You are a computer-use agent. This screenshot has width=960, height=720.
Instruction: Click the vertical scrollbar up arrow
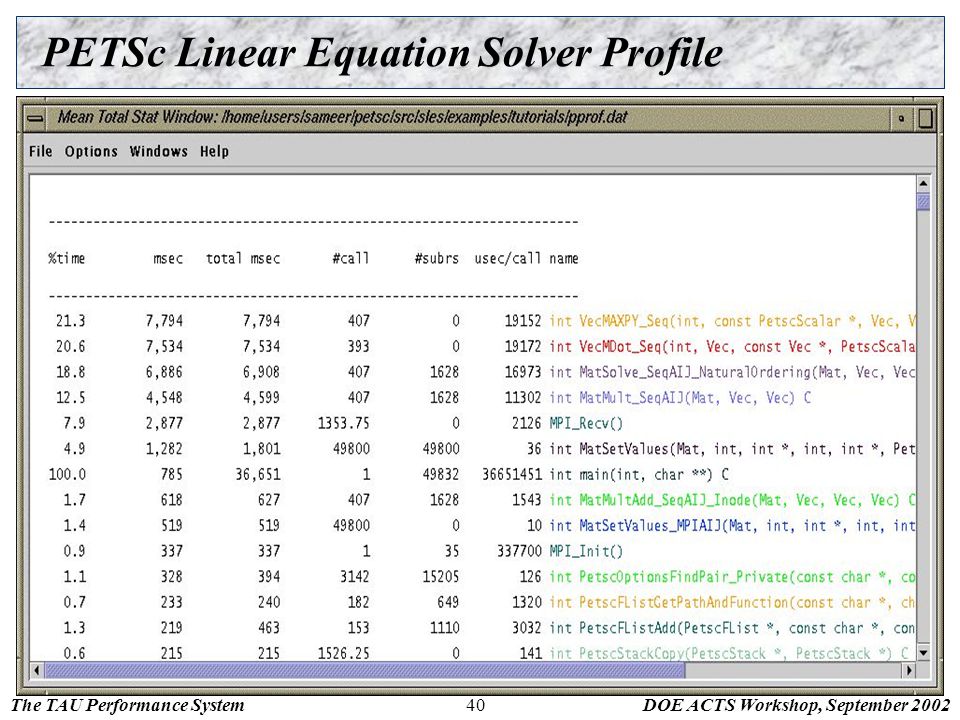923,183
